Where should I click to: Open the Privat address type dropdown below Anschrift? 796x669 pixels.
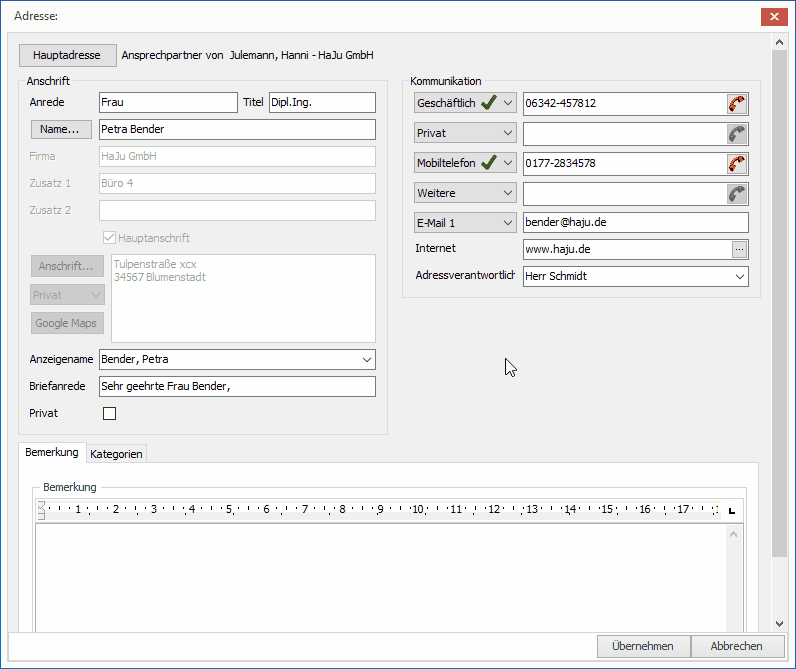click(x=68, y=295)
